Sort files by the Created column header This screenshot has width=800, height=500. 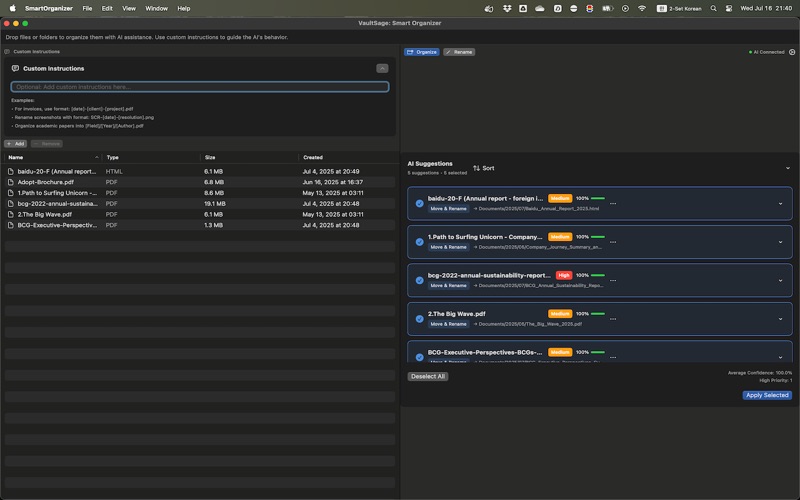tap(347, 157)
